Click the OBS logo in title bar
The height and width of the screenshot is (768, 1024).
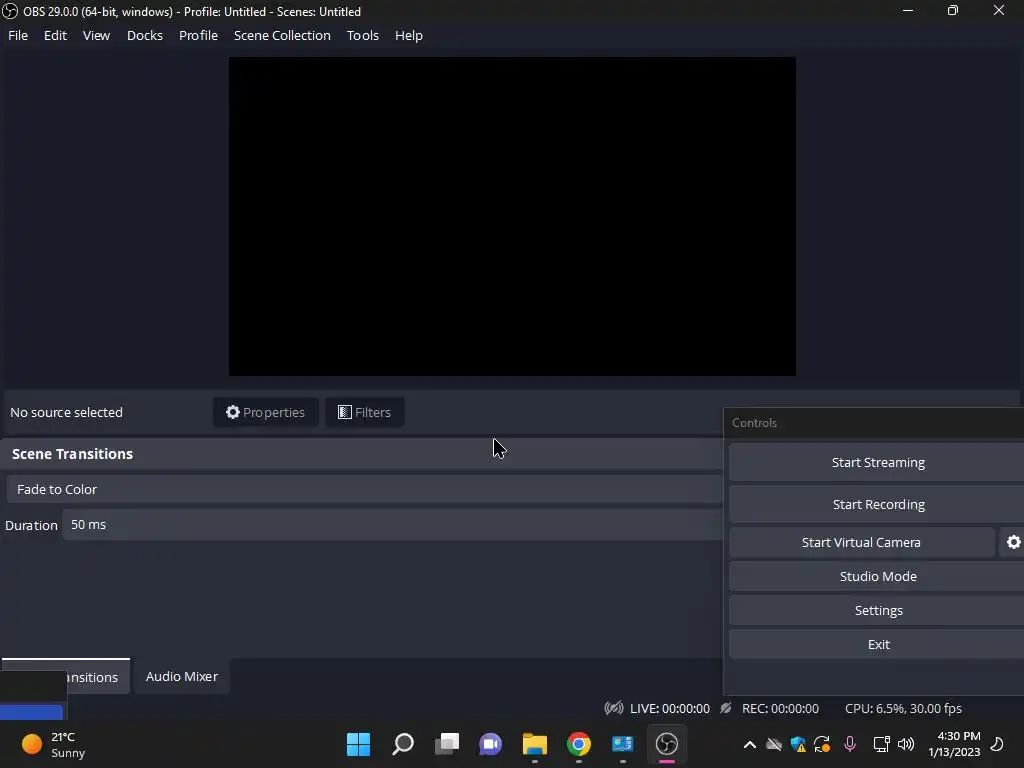10,11
